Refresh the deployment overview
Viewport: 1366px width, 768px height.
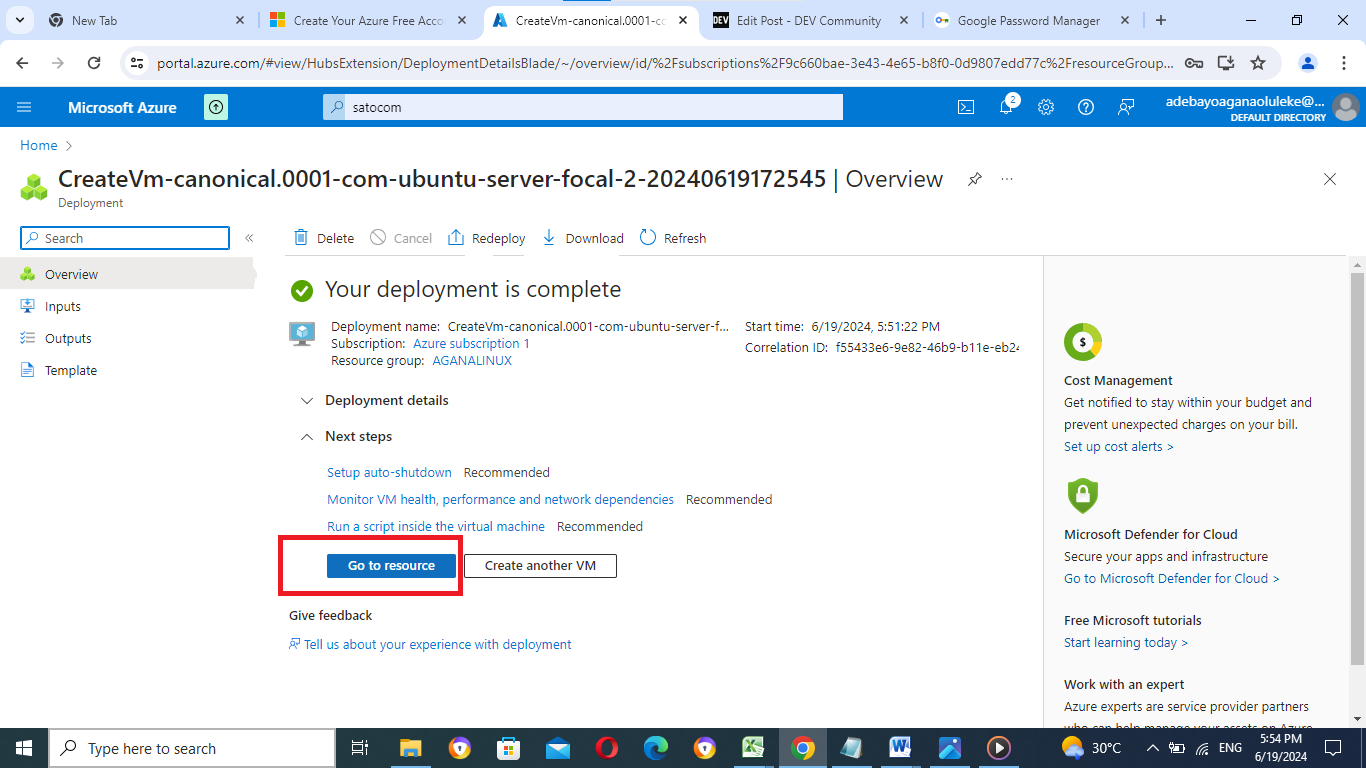point(673,238)
